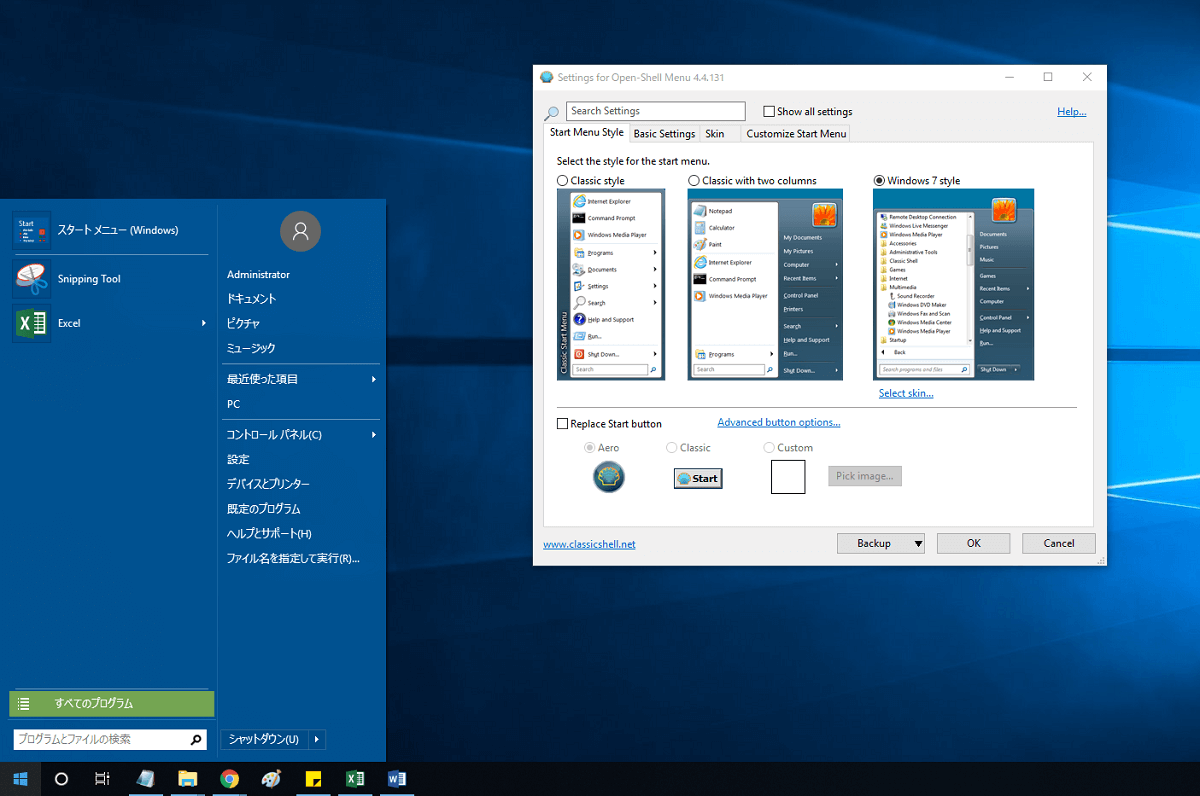The height and width of the screenshot is (796, 1200).
Task: Select Classic style radio button
Action: point(562,181)
